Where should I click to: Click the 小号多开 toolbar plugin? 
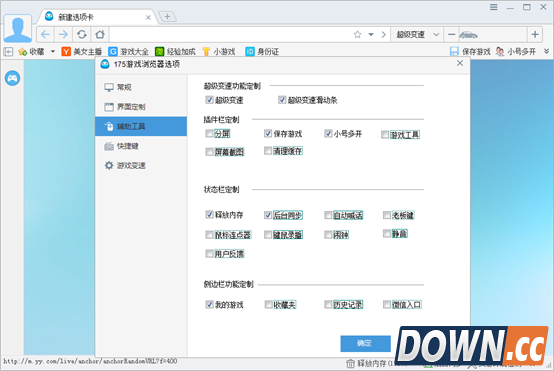point(515,52)
